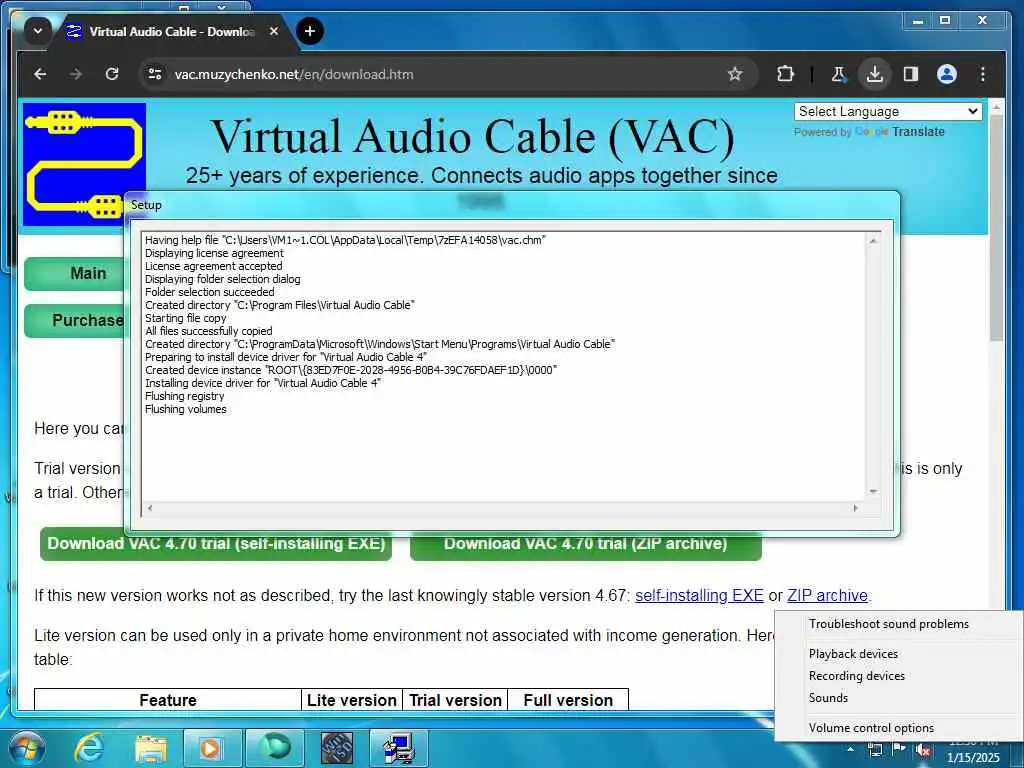Click the taskbar date 1/15/2025
This screenshot has height=768, width=1024.
972,758
